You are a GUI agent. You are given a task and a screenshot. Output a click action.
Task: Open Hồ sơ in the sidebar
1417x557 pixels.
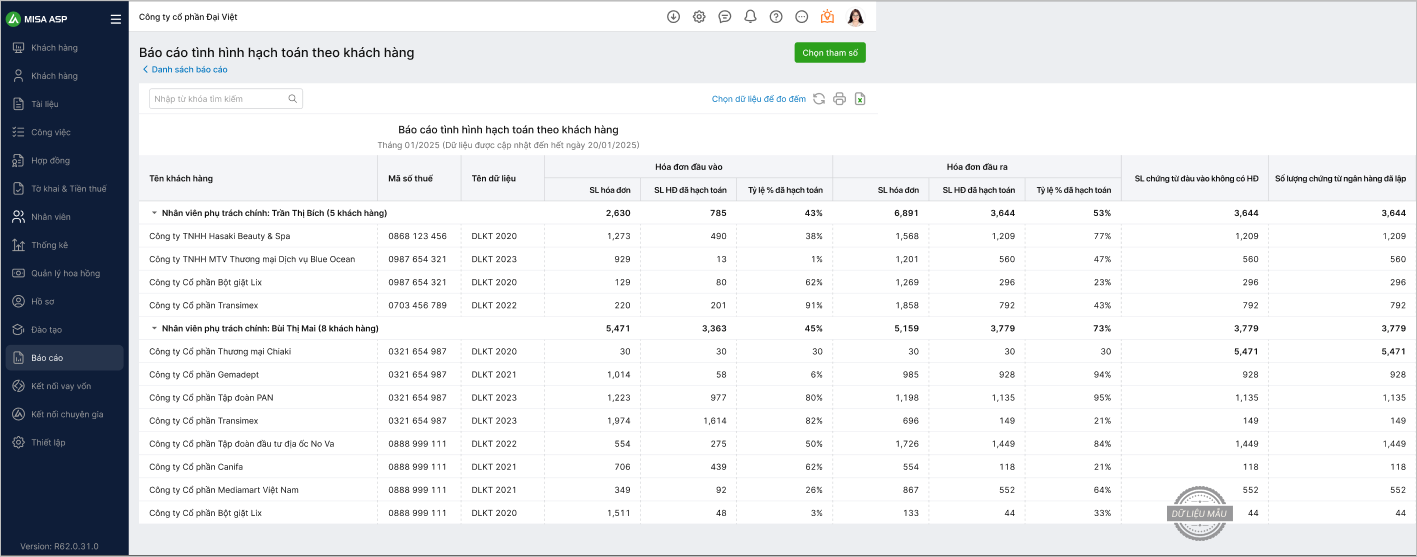(65, 301)
